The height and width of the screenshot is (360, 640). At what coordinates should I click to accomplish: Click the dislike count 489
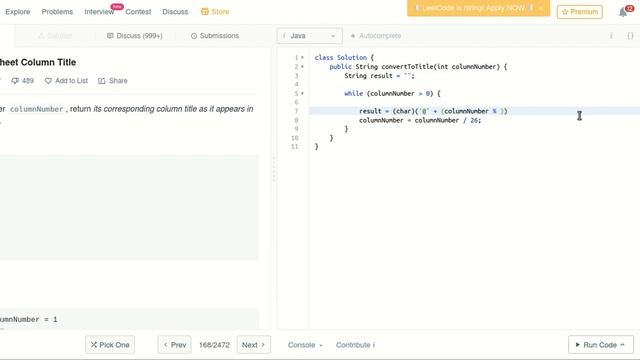28,81
